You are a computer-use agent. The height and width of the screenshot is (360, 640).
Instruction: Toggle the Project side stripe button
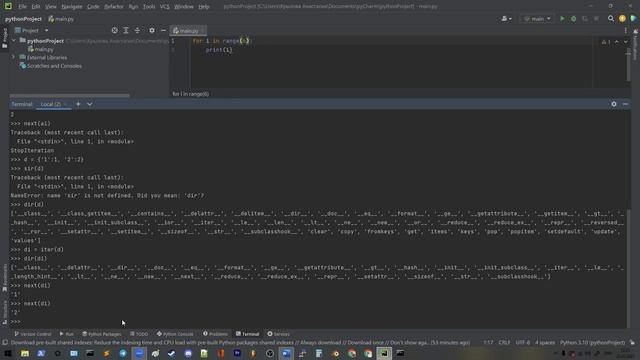(x=4, y=38)
